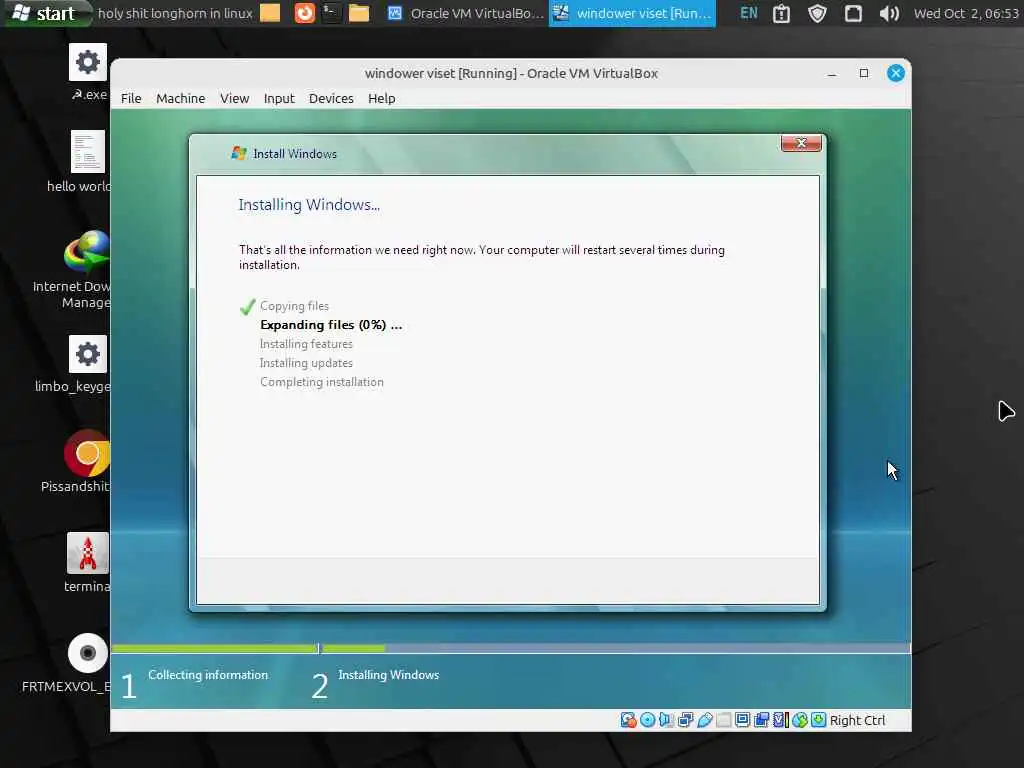Close the Install Windows dialog
The width and height of the screenshot is (1024, 768).
[x=801, y=143]
